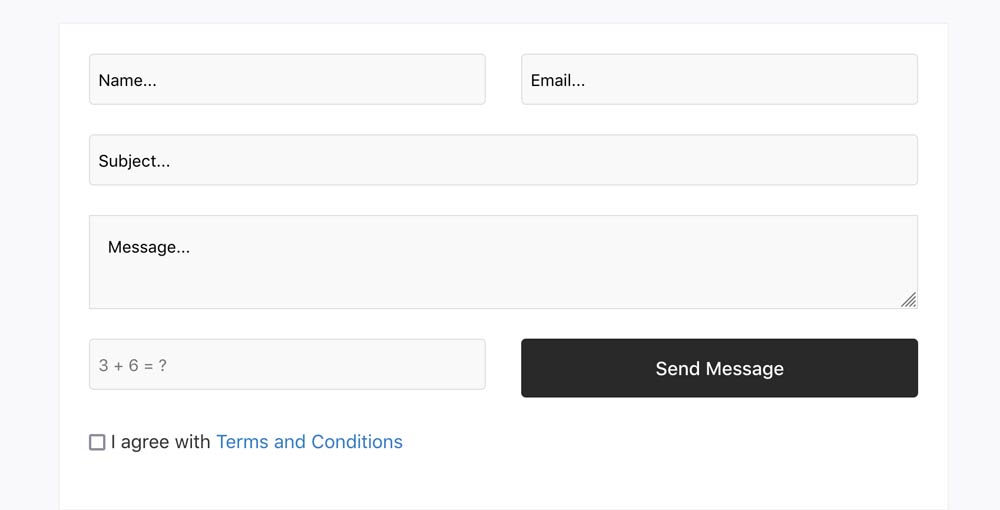Viewport: 1000px width, 510px height.
Task: Click the "Subject..." placeholder text
Action: tap(134, 161)
